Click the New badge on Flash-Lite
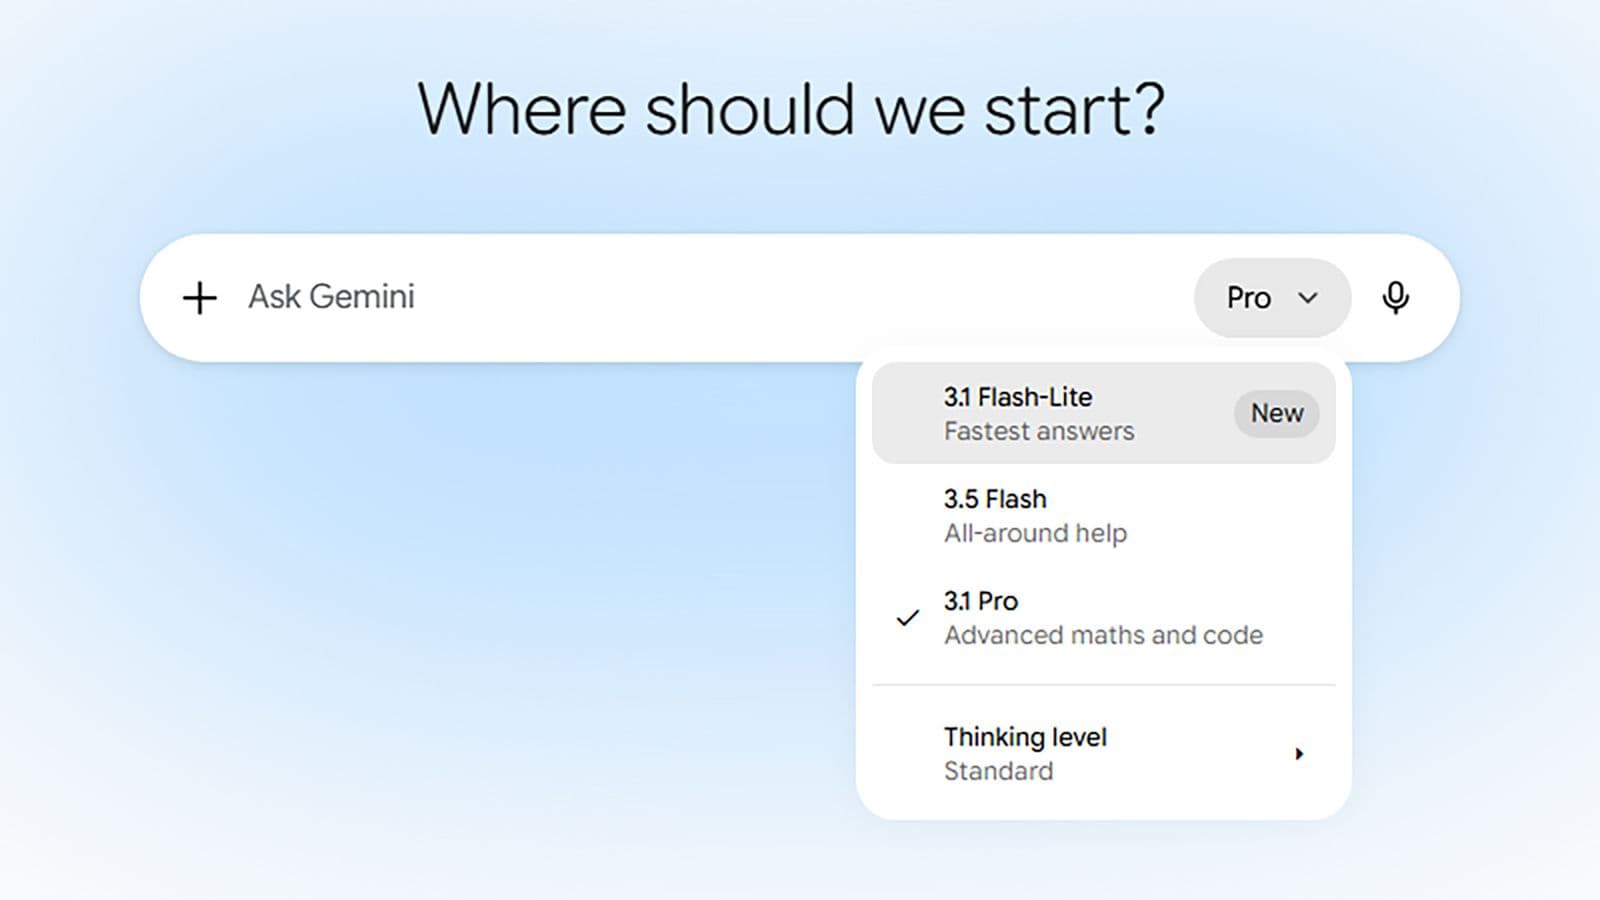The image size is (1600, 900). [1277, 413]
